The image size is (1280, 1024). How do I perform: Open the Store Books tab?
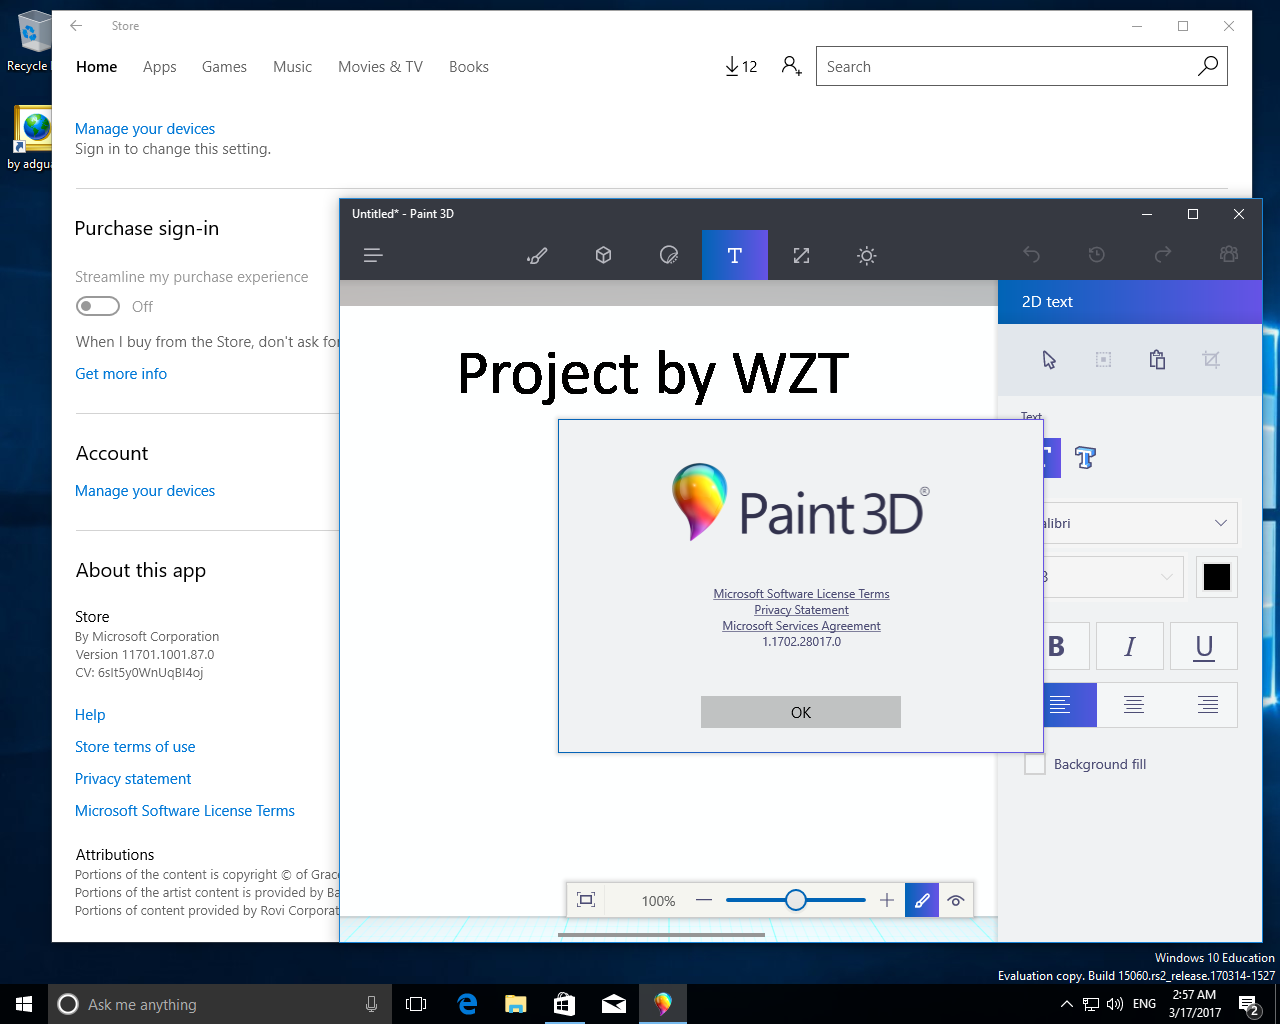click(469, 67)
